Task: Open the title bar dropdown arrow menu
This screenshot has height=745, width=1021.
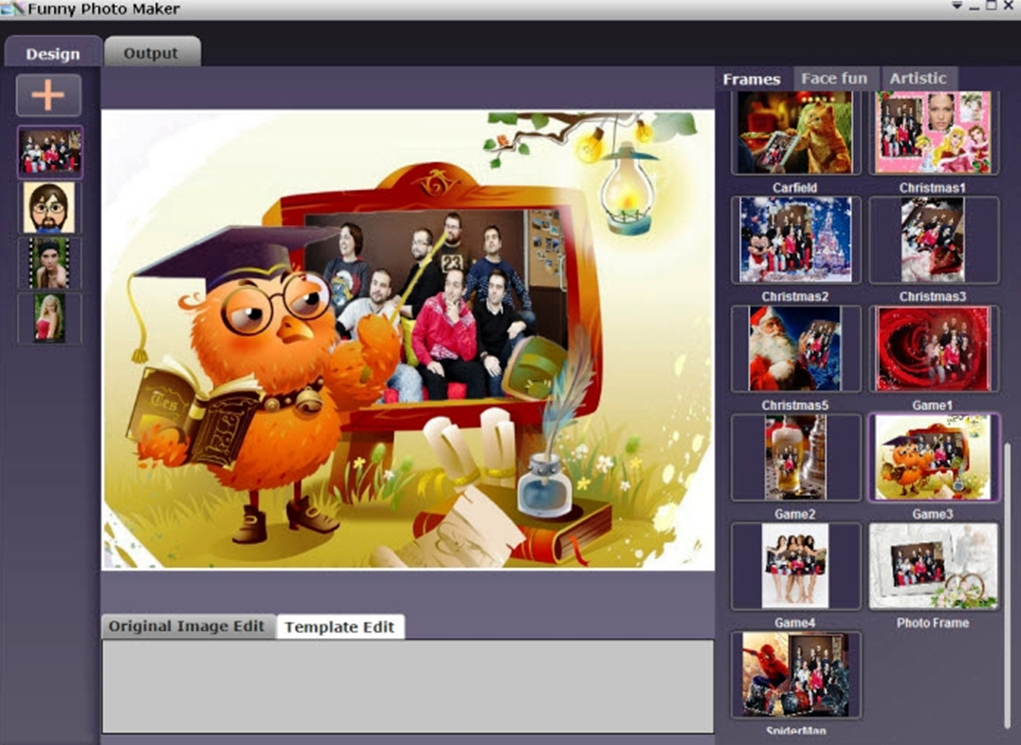Action: 957,6
